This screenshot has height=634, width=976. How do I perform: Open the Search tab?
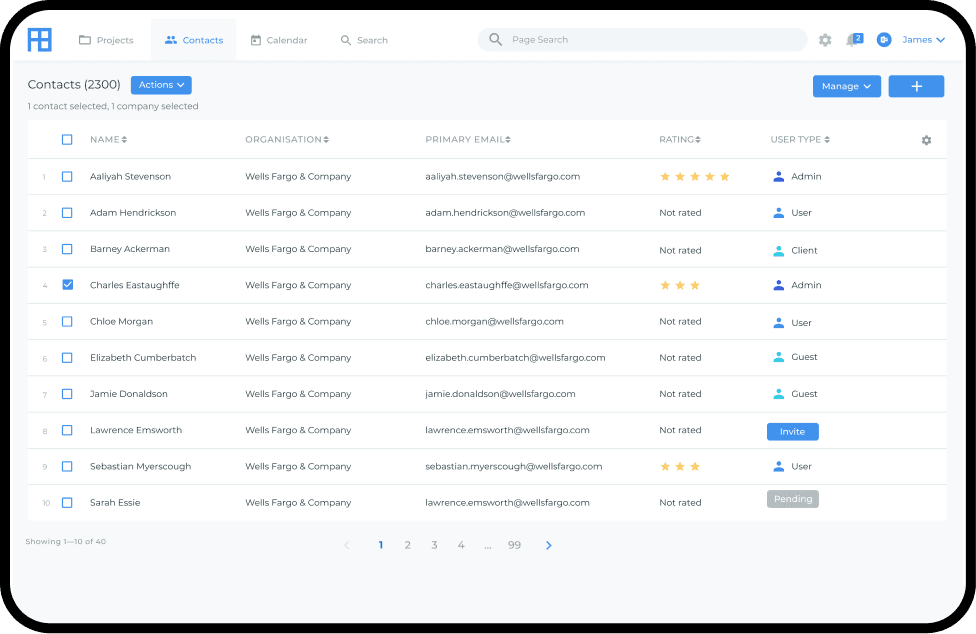[x=364, y=40]
